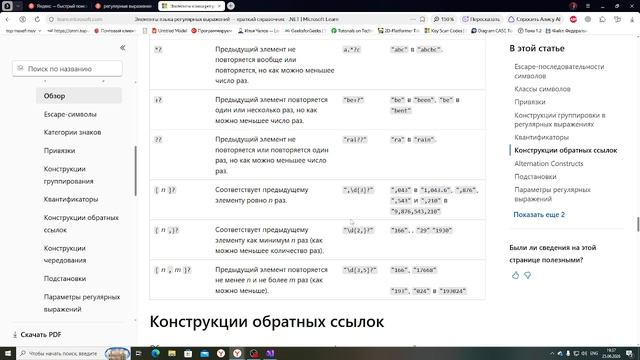Open the Tutorials on Tech bookmark
640x360 pixels.
coord(351,31)
